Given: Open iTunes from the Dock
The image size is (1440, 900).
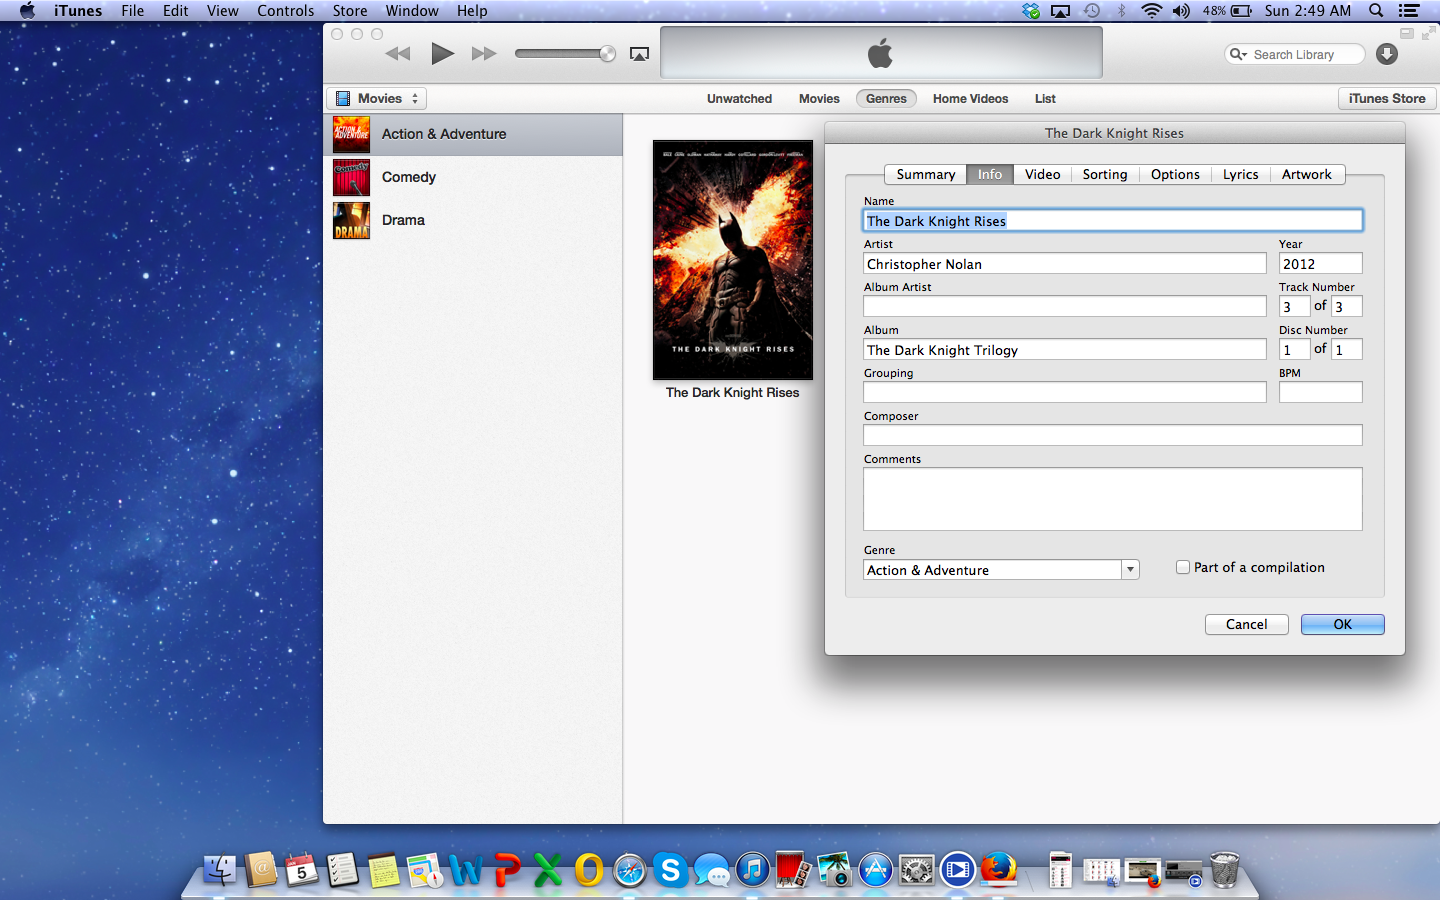Looking at the screenshot, I should point(753,870).
